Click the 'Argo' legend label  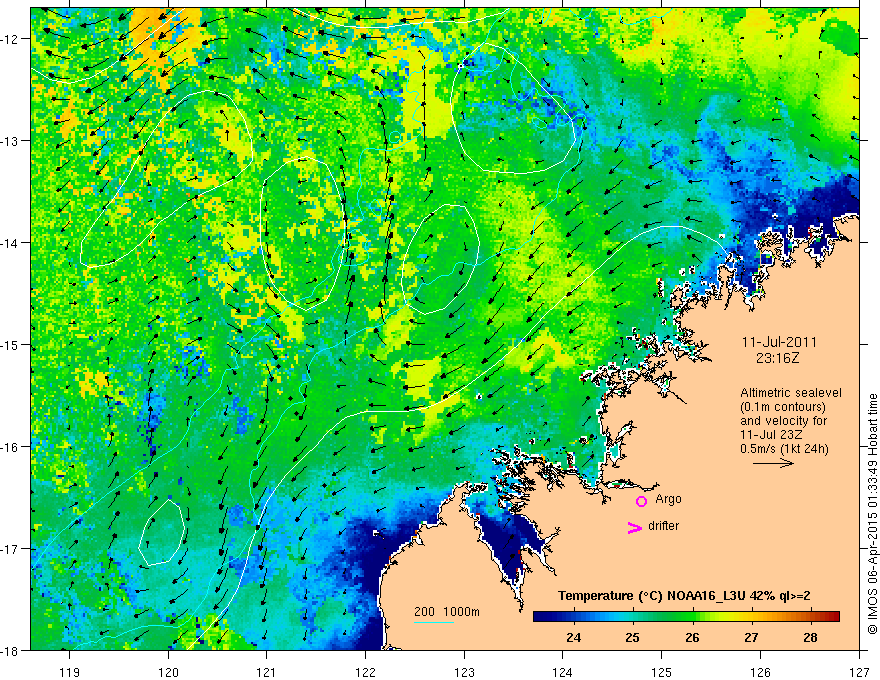tap(668, 499)
